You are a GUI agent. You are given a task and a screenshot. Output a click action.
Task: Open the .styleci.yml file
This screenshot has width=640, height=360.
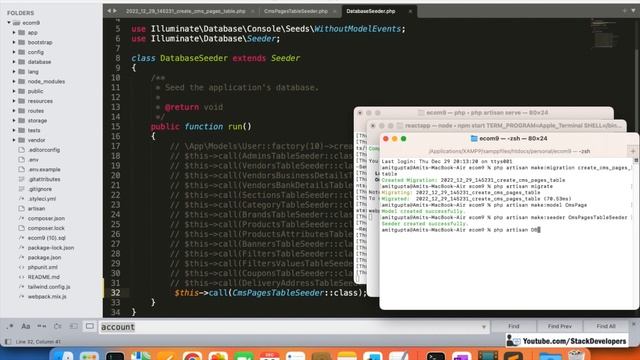click(42, 199)
